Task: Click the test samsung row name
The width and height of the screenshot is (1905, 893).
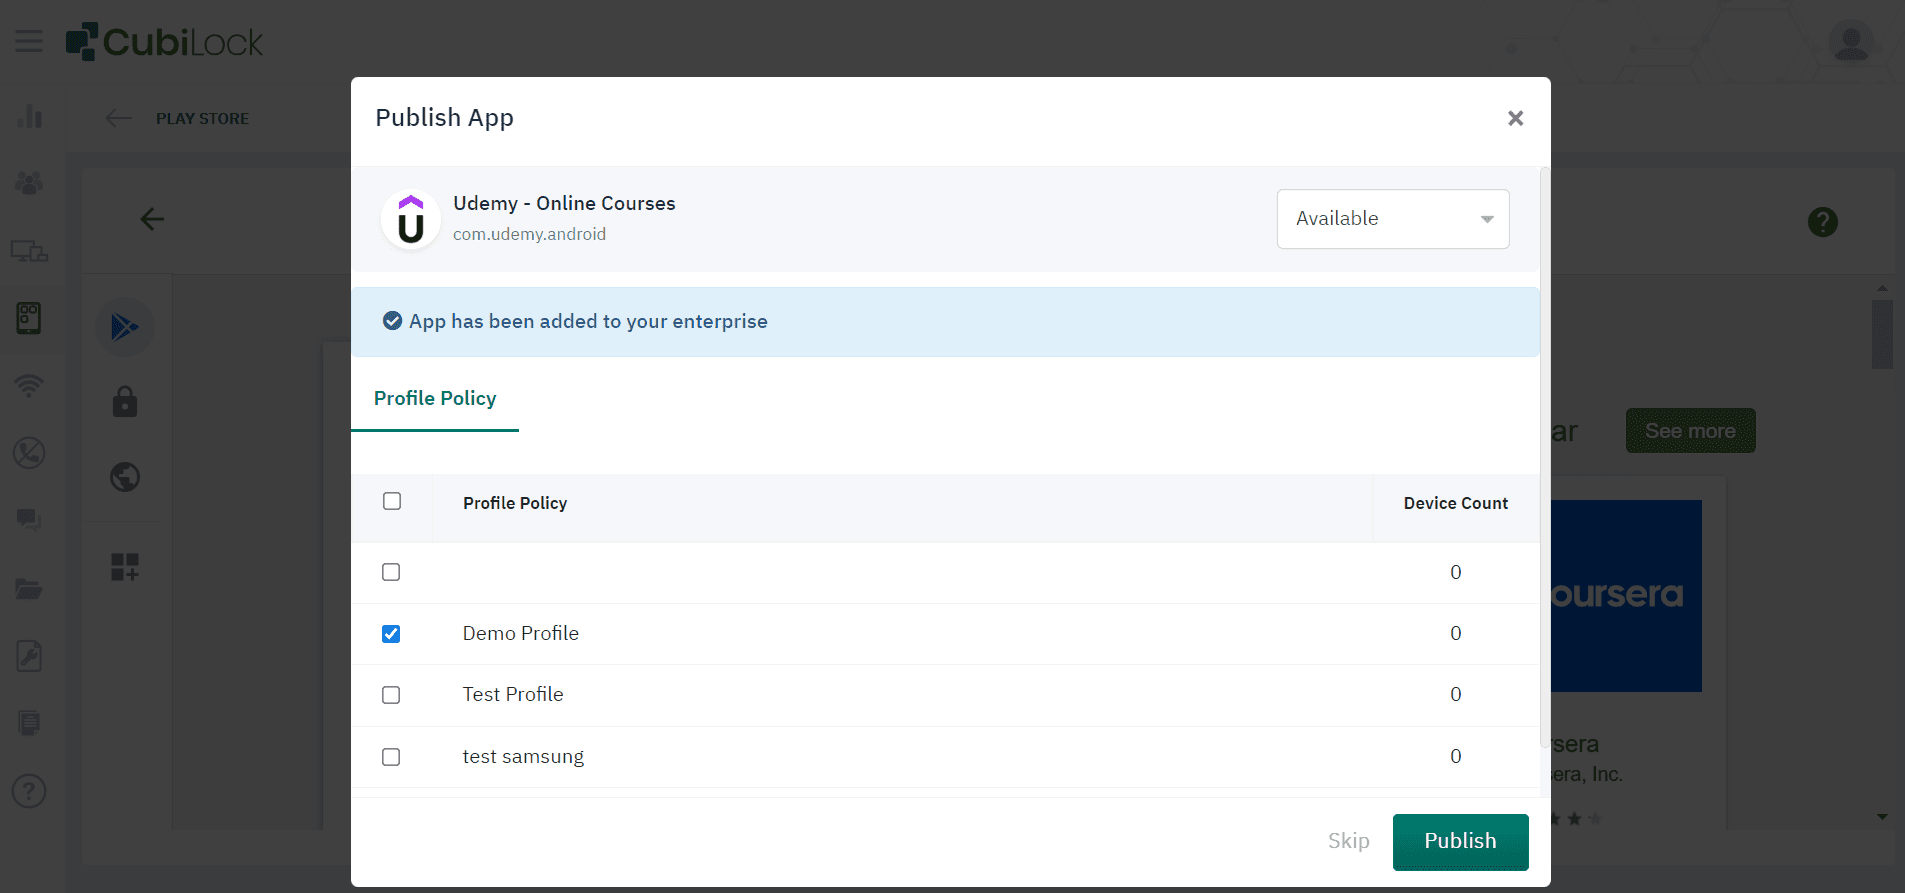Action: 523,756
